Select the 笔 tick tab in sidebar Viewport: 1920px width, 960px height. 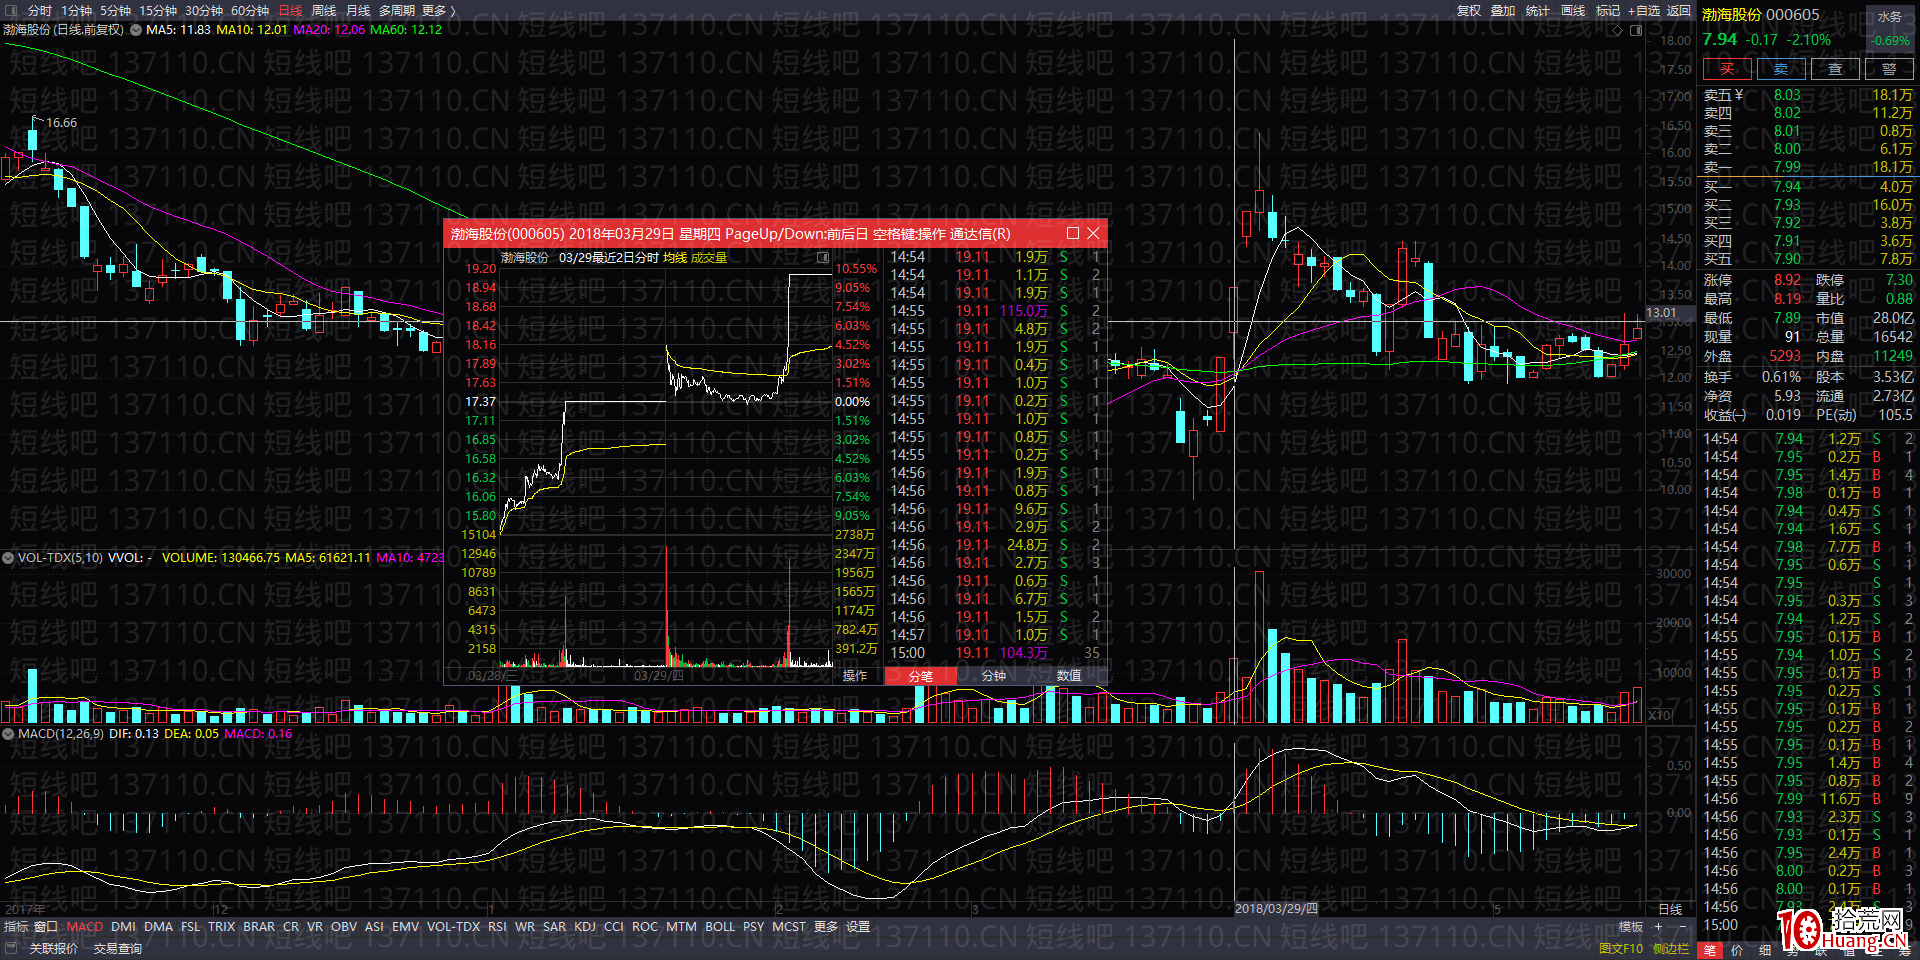coord(1710,950)
